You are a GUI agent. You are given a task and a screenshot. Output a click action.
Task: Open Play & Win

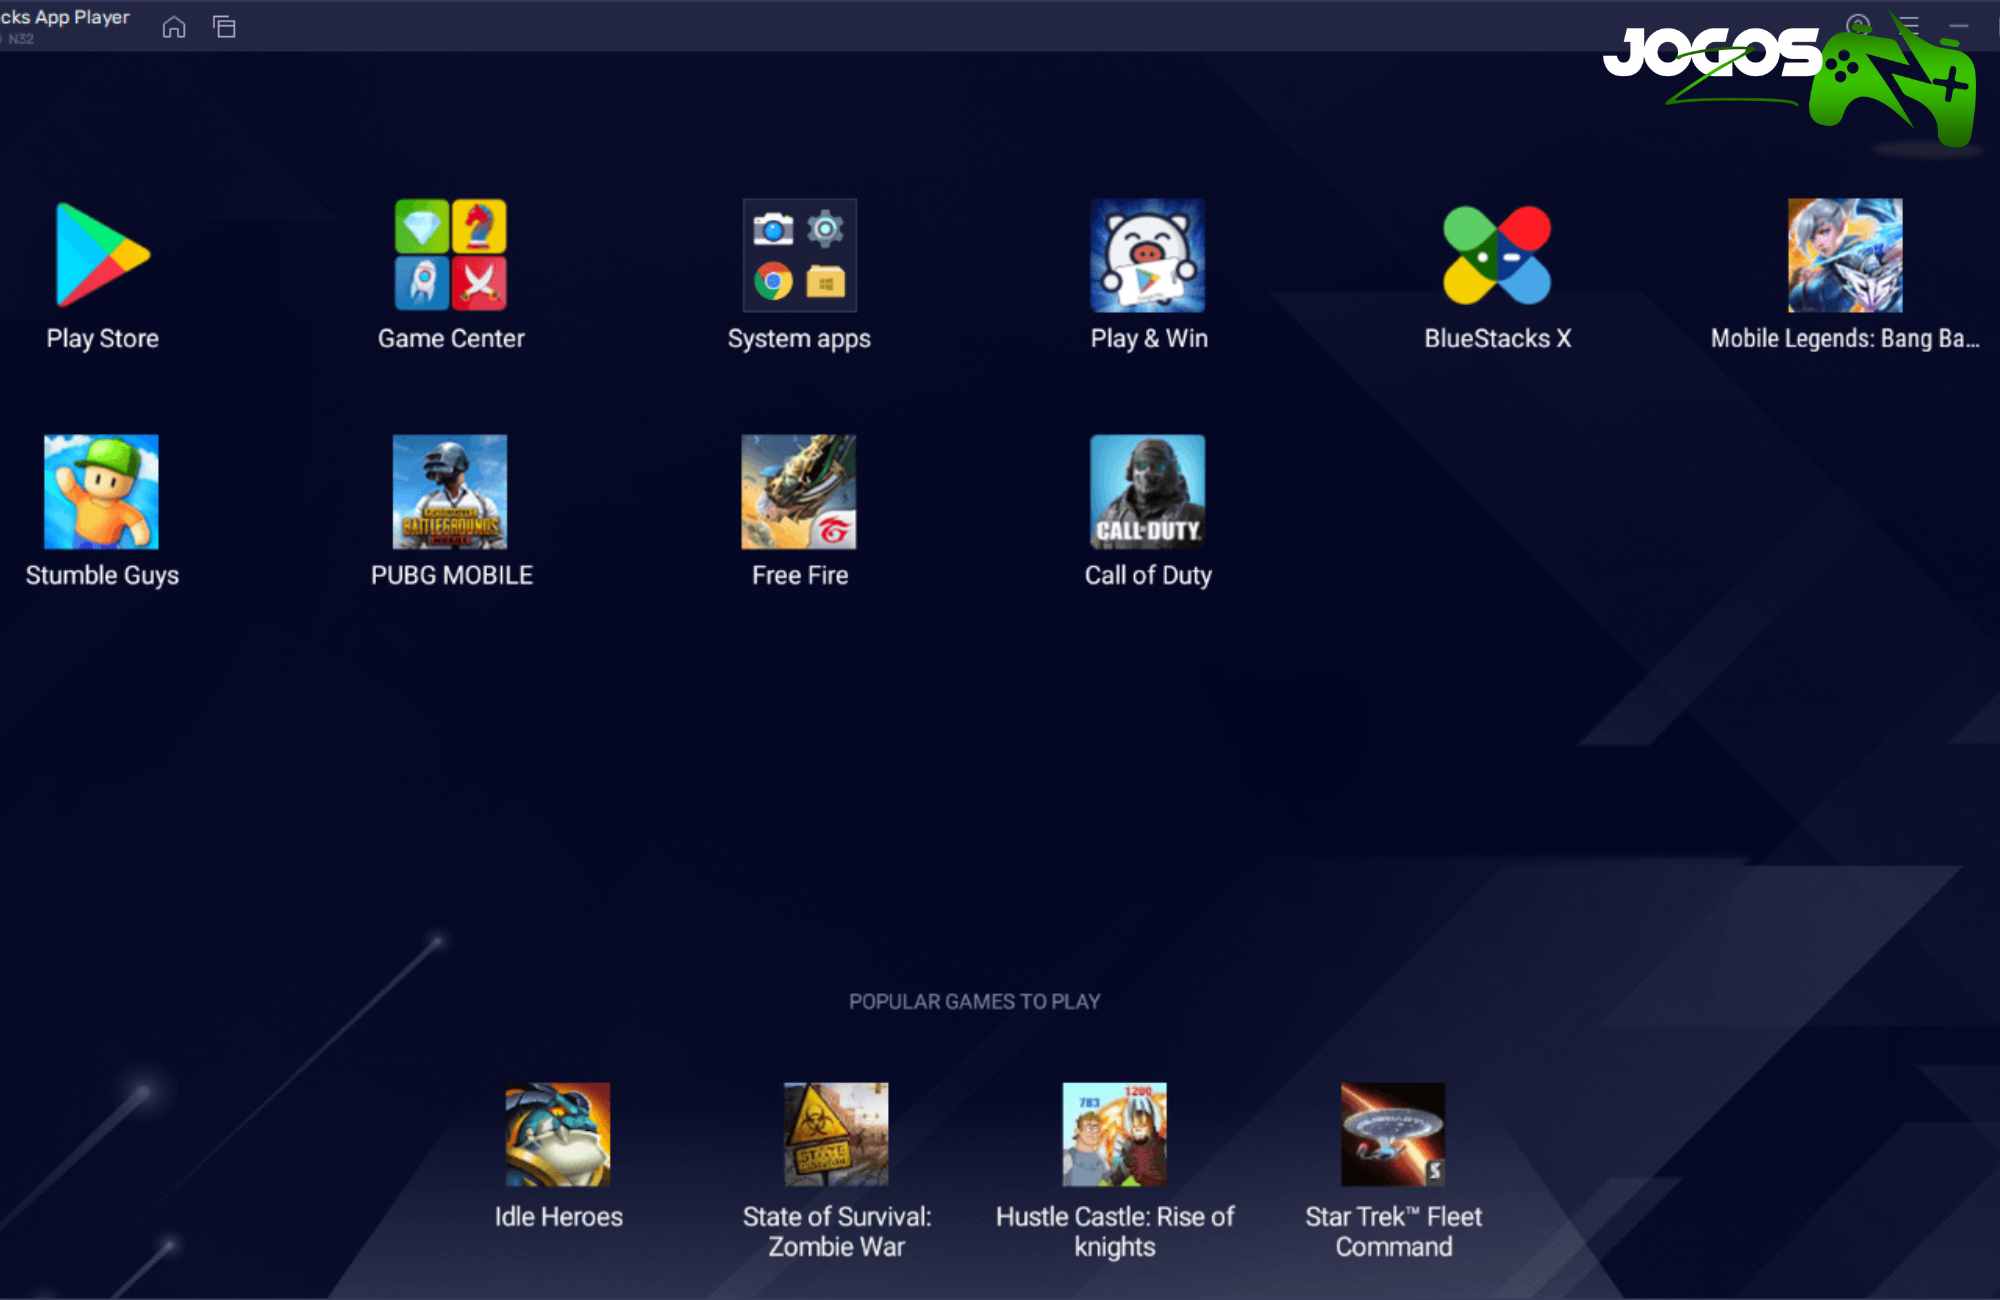click(x=1147, y=255)
